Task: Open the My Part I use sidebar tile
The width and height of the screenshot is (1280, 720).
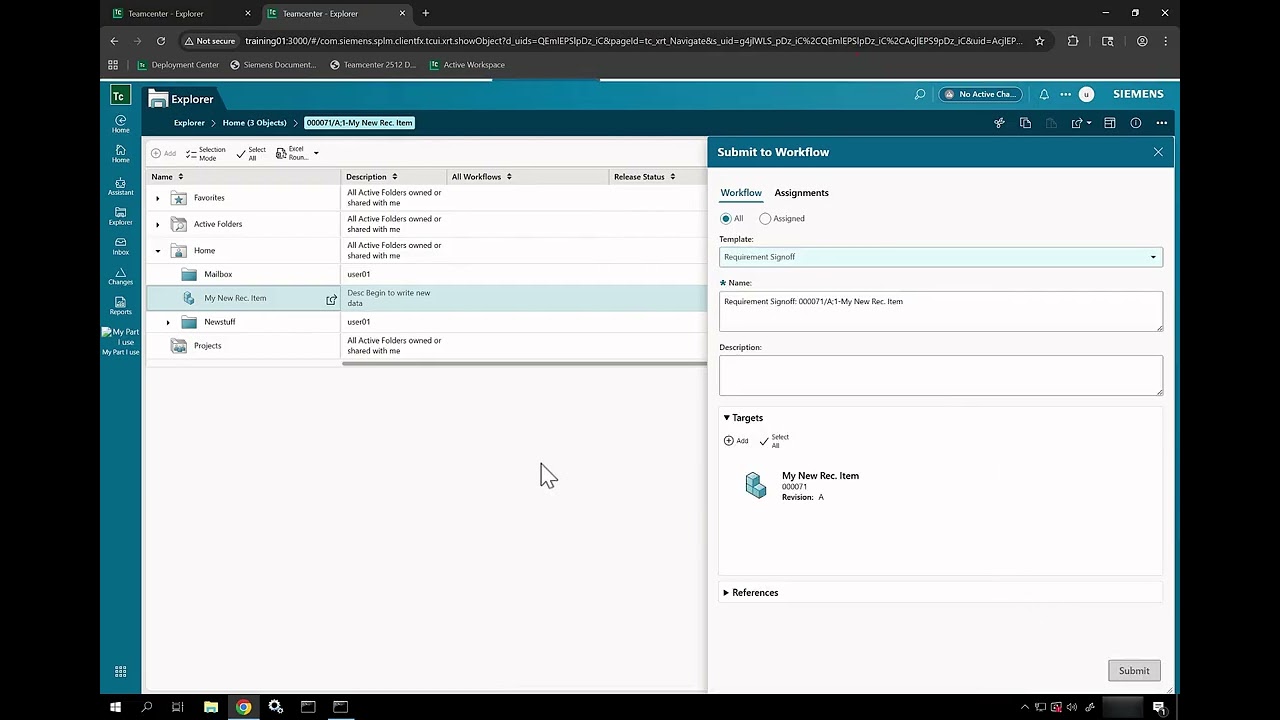Action: (x=120, y=341)
